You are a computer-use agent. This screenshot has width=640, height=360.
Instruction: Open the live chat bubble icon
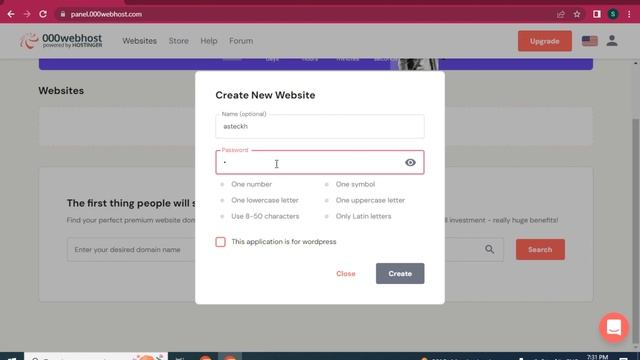614,327
